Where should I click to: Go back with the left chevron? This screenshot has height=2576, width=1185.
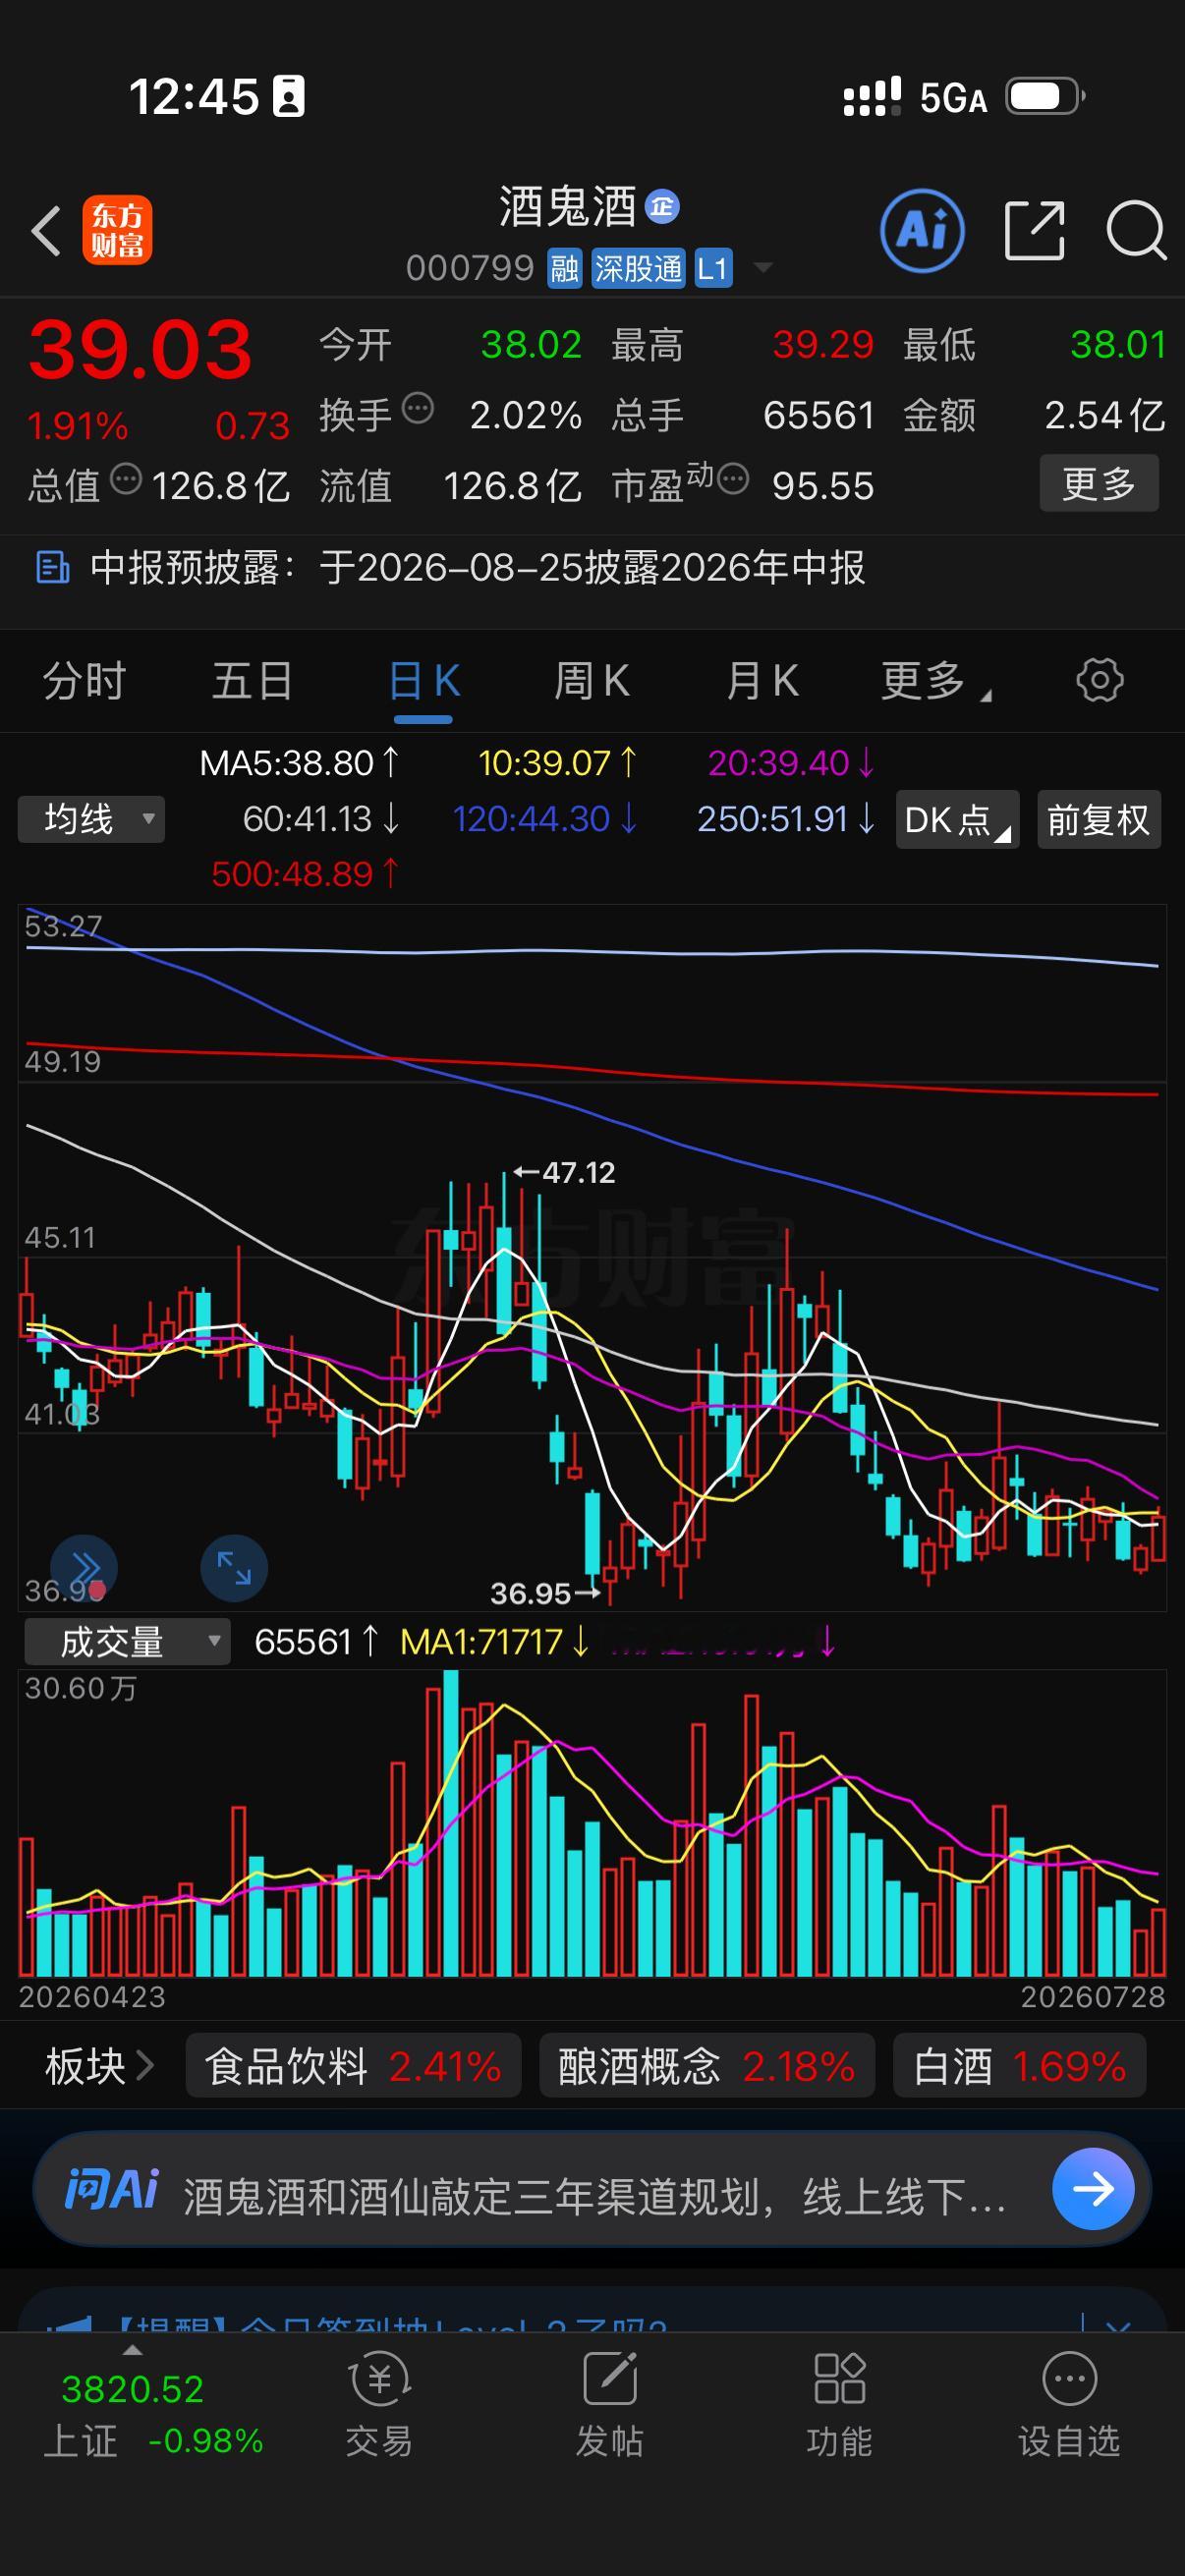[46, 231]
